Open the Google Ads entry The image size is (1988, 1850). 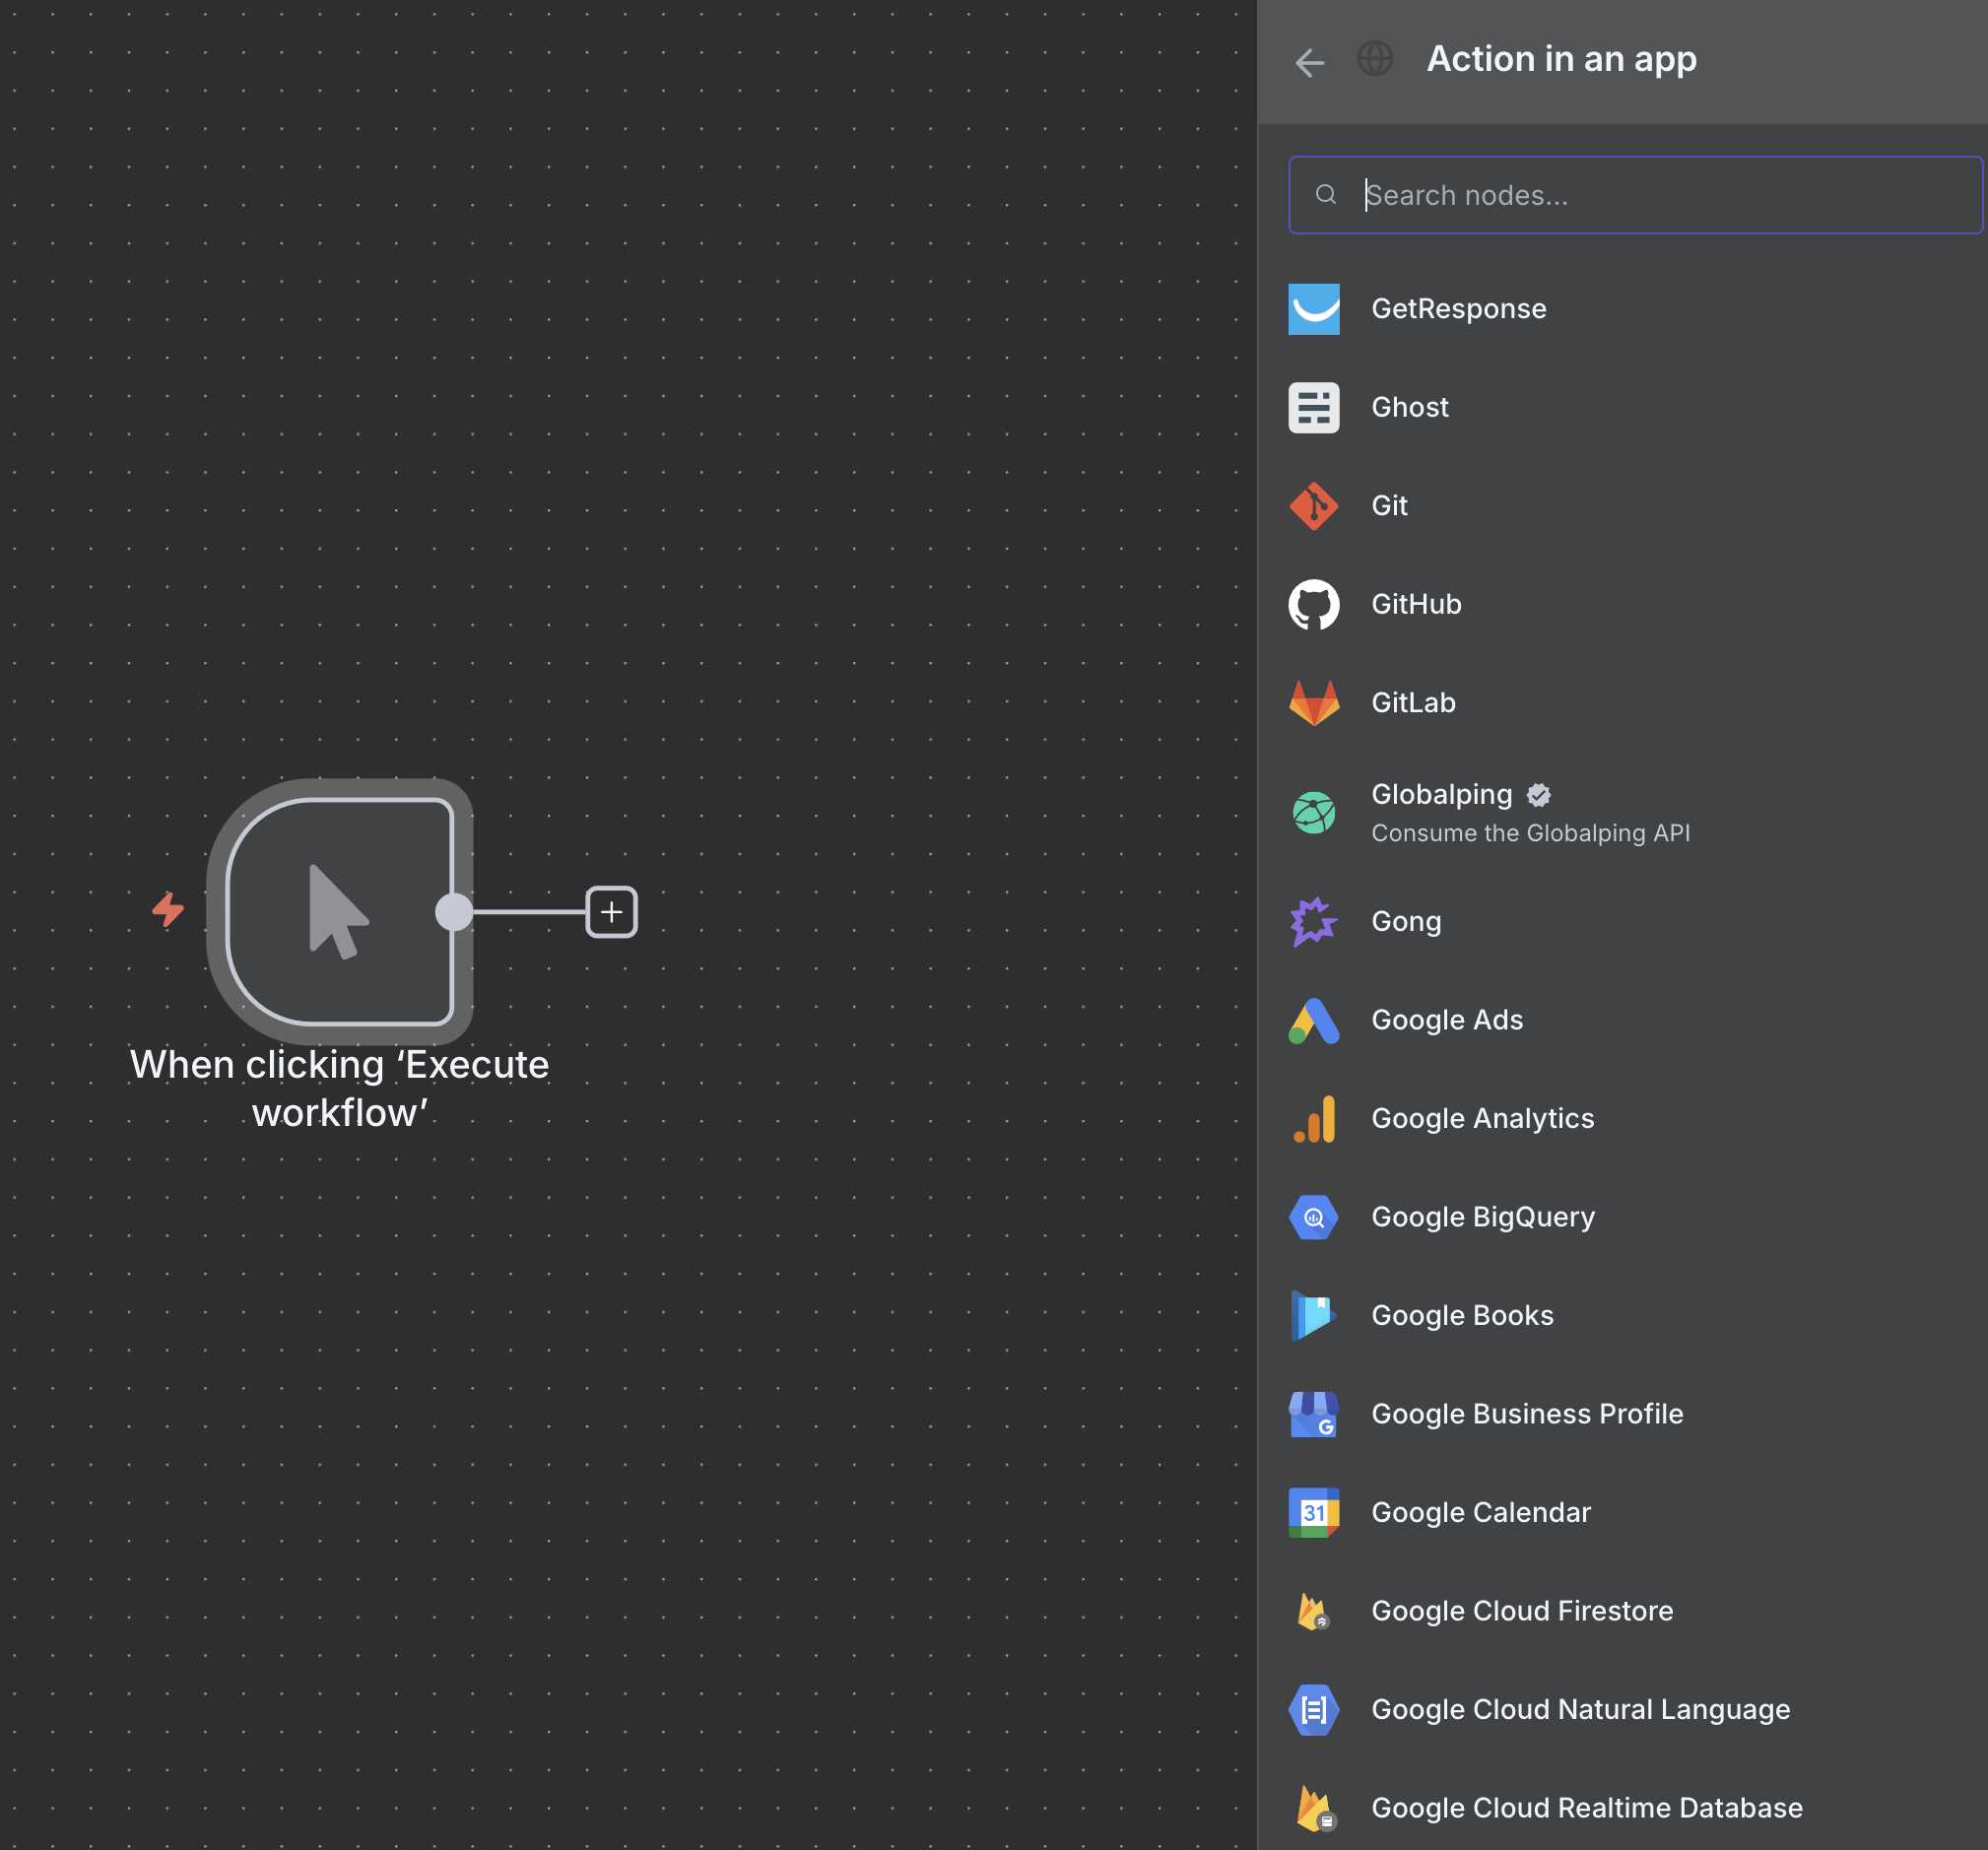coord(1622,1020)
